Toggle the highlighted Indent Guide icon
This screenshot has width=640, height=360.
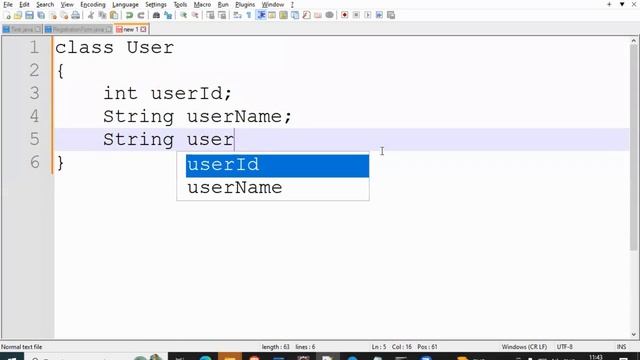261,16
